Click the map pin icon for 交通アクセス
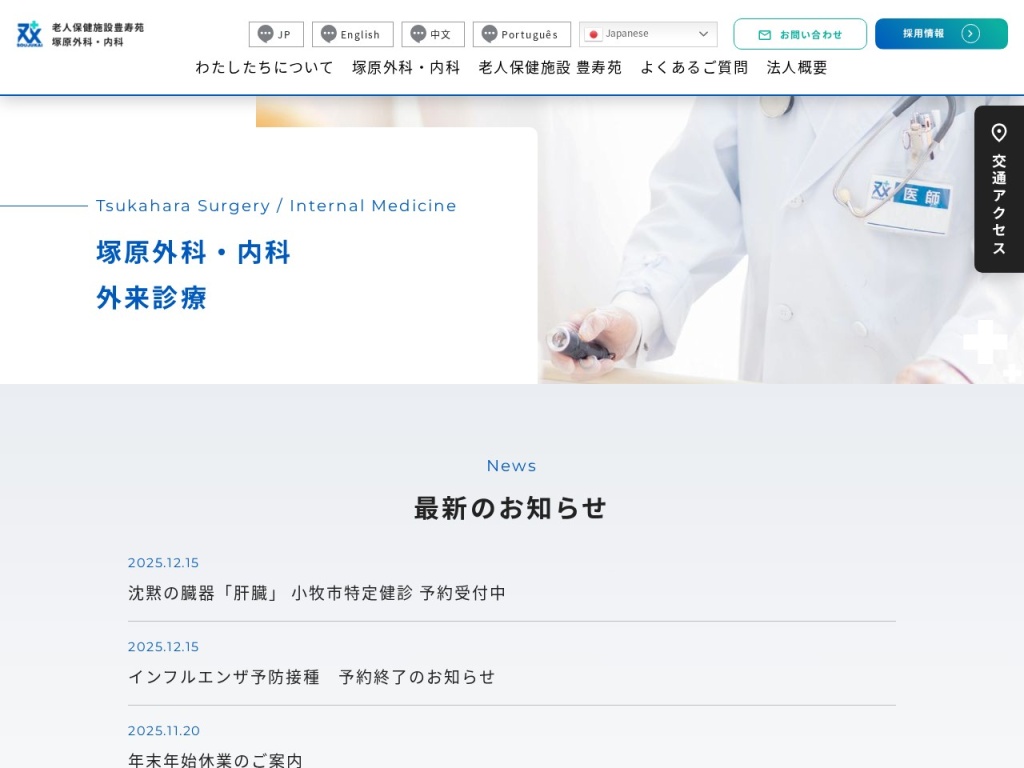Screen dimensions: 1024x768 tap(999, 133)
